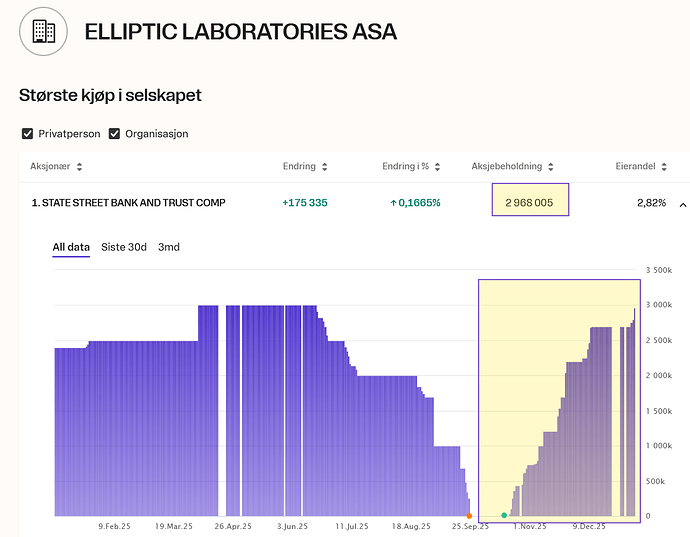Click the yellow highlighted chart region
690x537 pixels.
point(558,400)
